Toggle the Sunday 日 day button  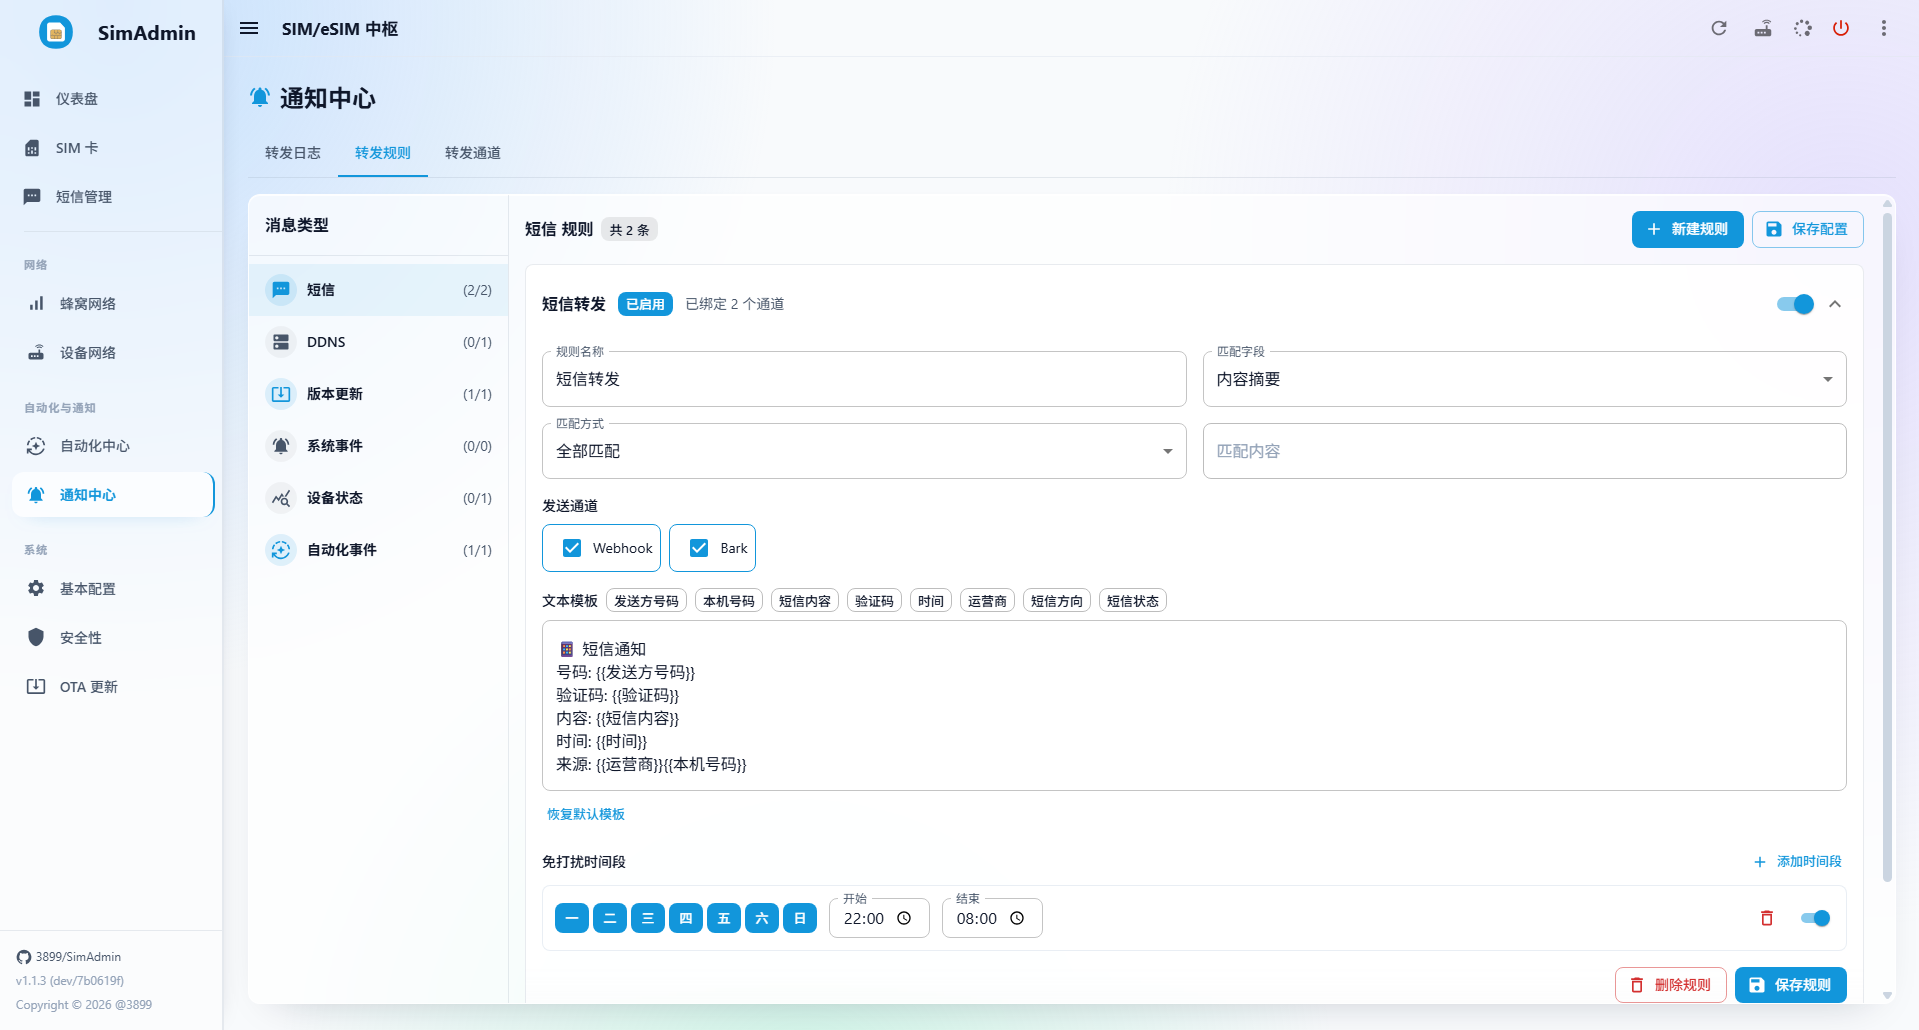[x=800, y=918]
